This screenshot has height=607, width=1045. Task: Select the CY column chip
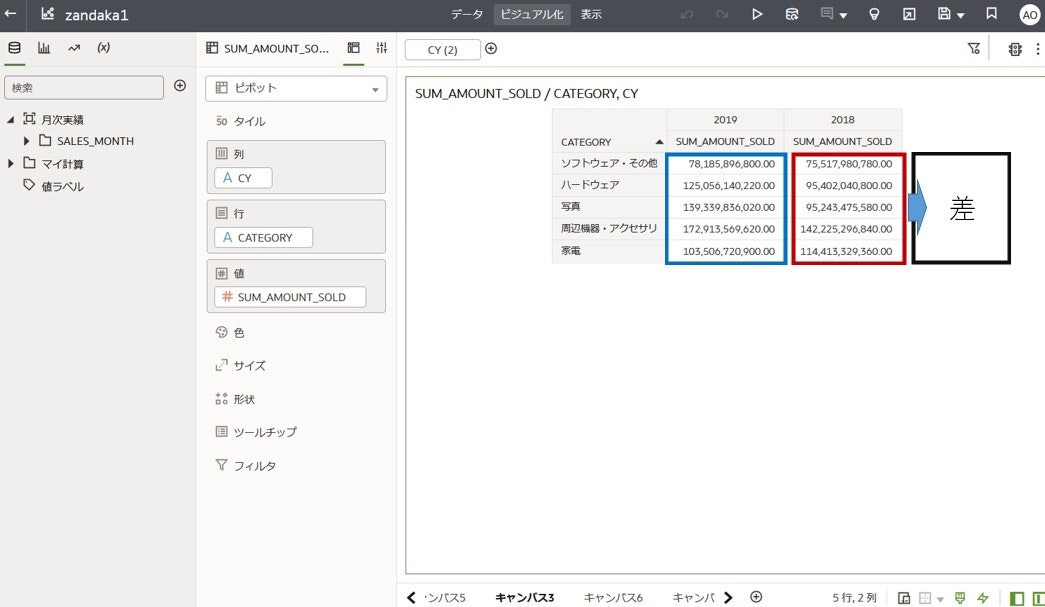click(243, 178)
